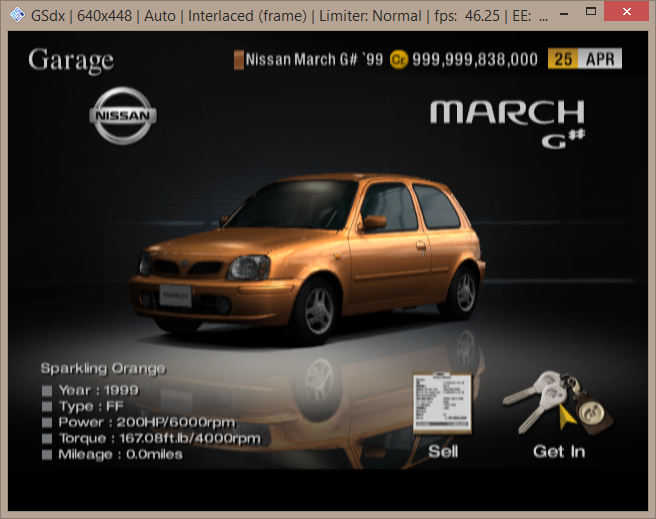656x519 pixels.
Task: Click the GSdx window app icon
Action: (17, 15)
